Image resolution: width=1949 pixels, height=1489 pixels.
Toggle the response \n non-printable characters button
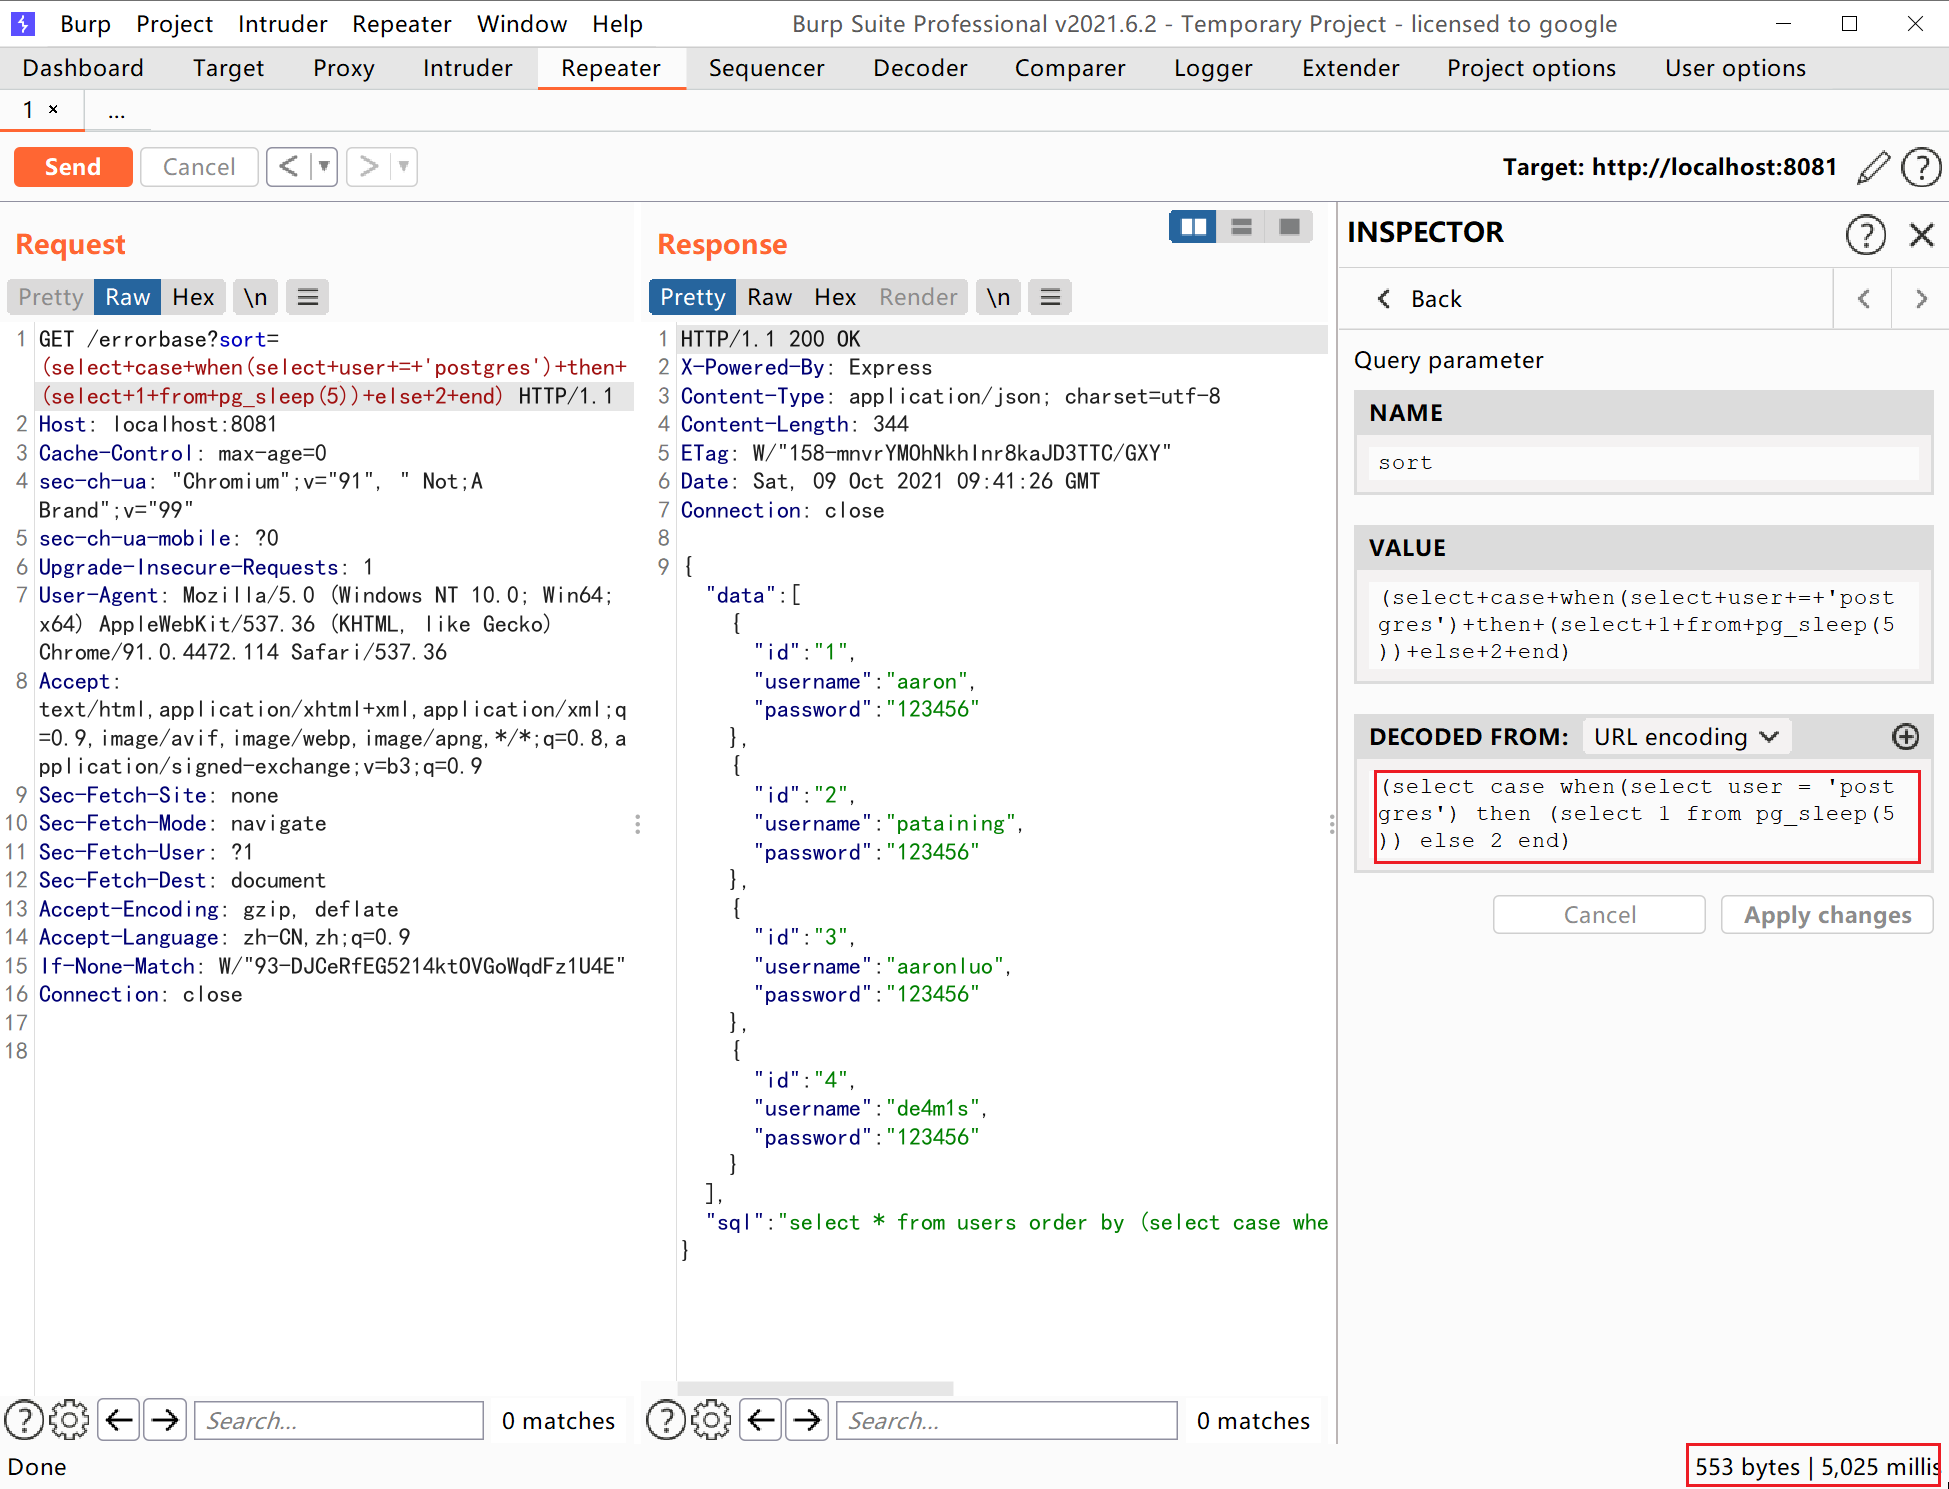[998, 297]
